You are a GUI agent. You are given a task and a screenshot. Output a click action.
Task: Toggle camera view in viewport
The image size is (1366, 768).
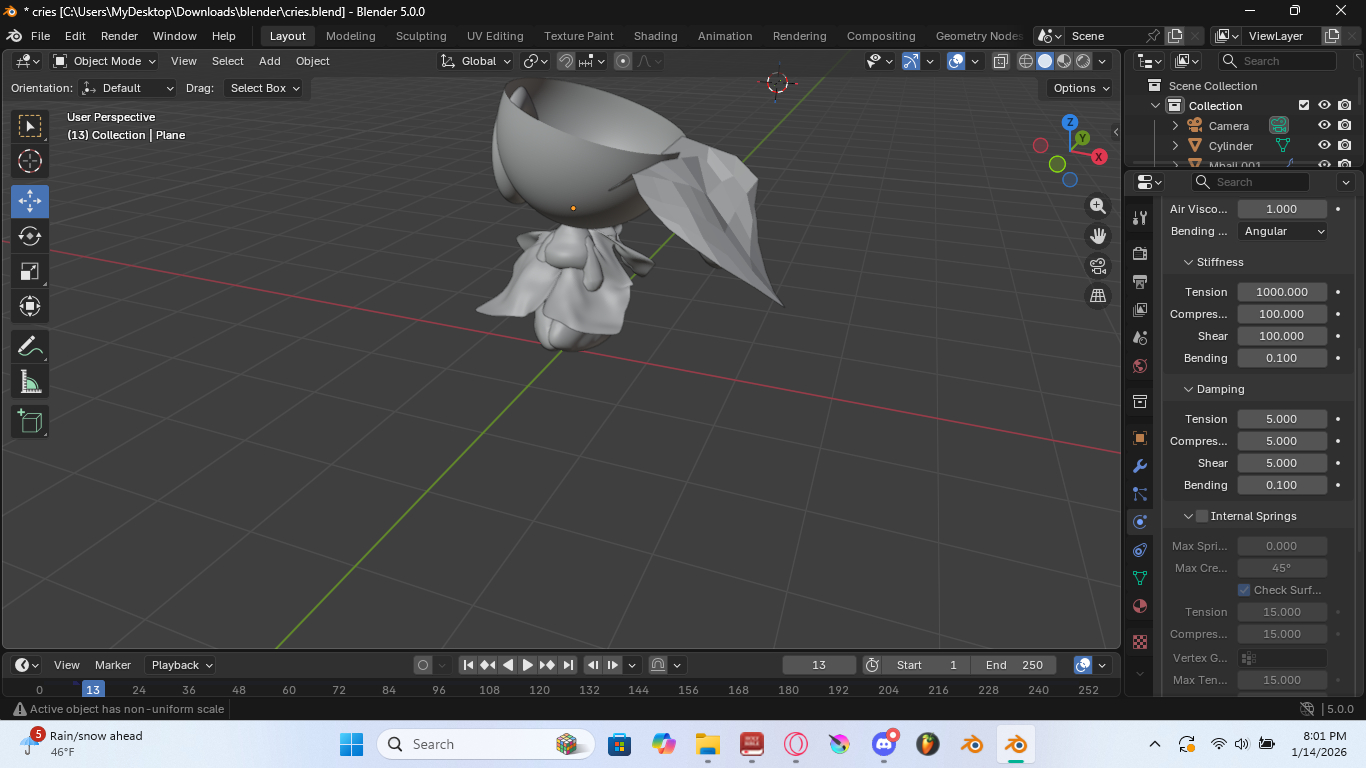(x=1098, y=266)
